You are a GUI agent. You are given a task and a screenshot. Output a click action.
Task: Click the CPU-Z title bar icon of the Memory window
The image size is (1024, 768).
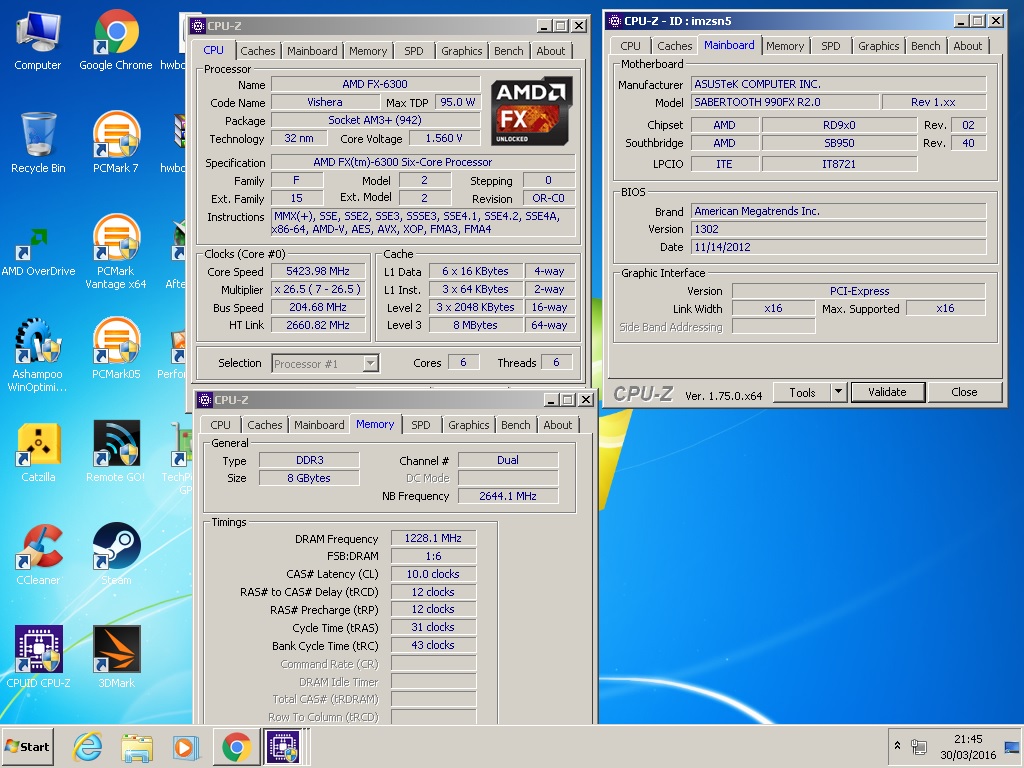pyautogui.click(x=205, y=400)
